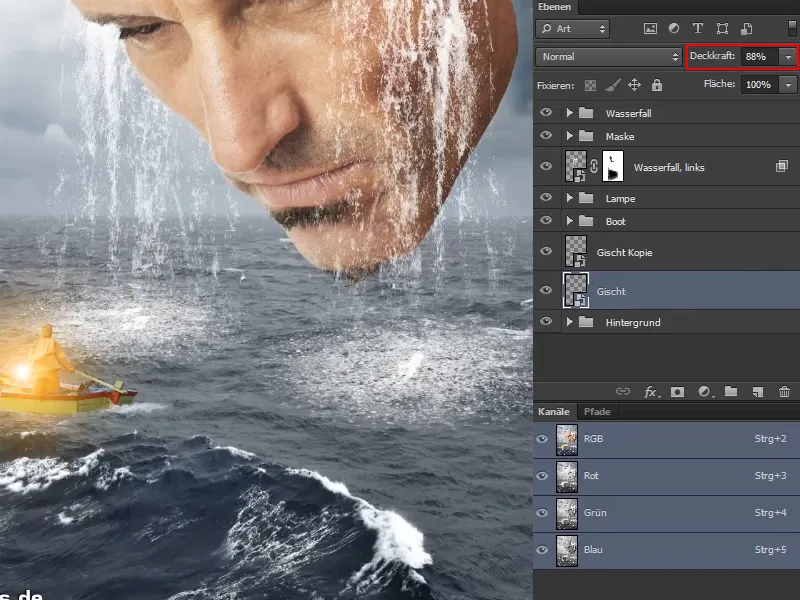This screenshot has height=600, width=800.
Task: Expand the Maske group
Action: click(x=569, y=136)
